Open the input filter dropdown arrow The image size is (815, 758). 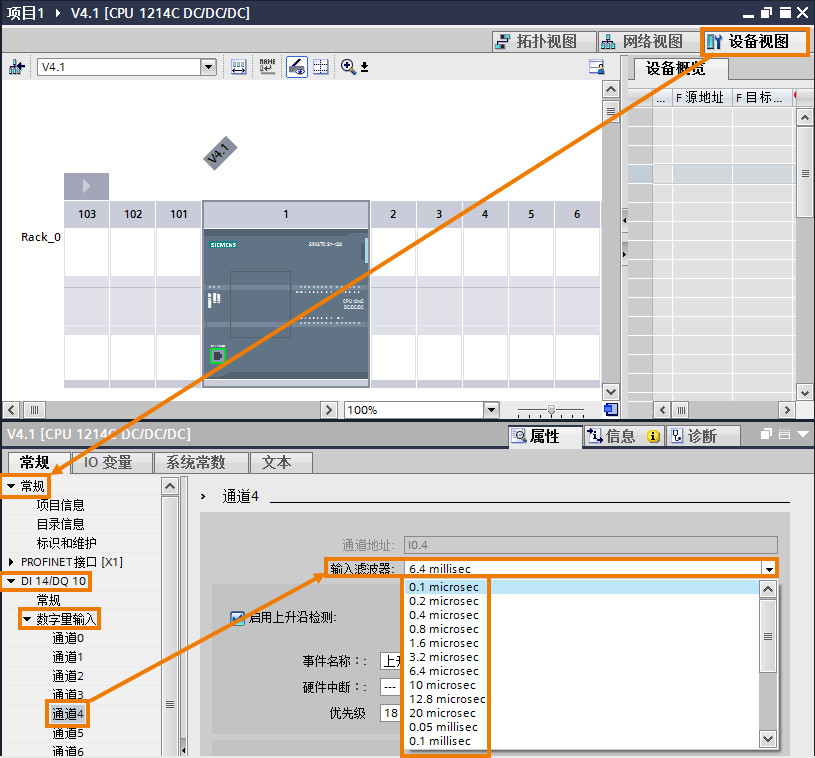coord(769,569)
